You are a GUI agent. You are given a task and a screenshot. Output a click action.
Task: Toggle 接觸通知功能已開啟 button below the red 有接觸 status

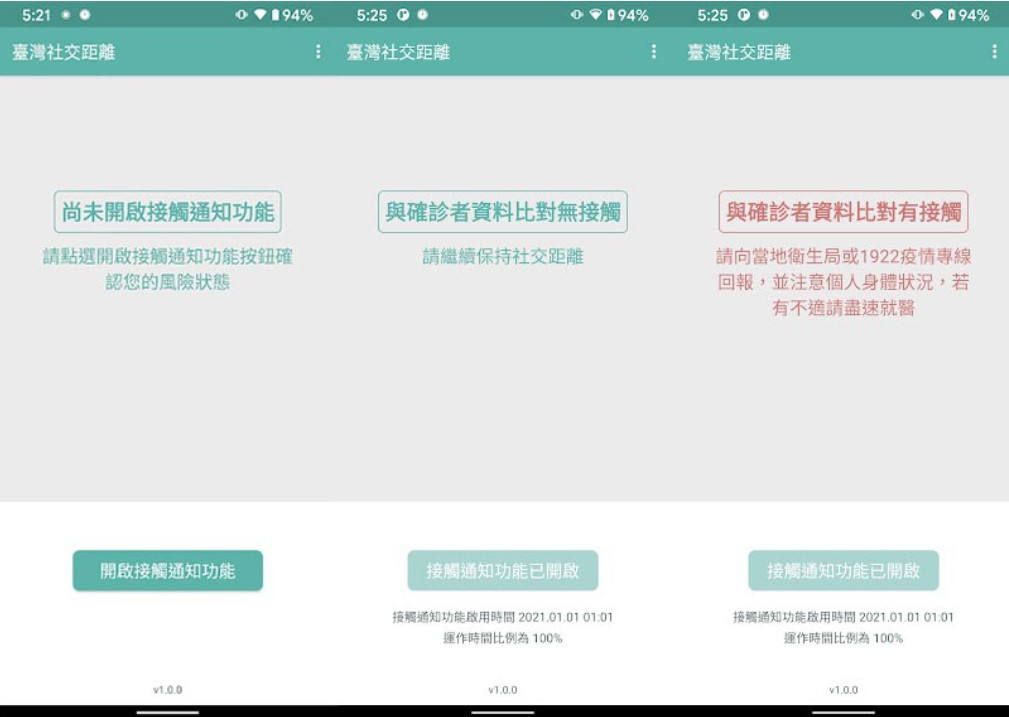(843, 571)
